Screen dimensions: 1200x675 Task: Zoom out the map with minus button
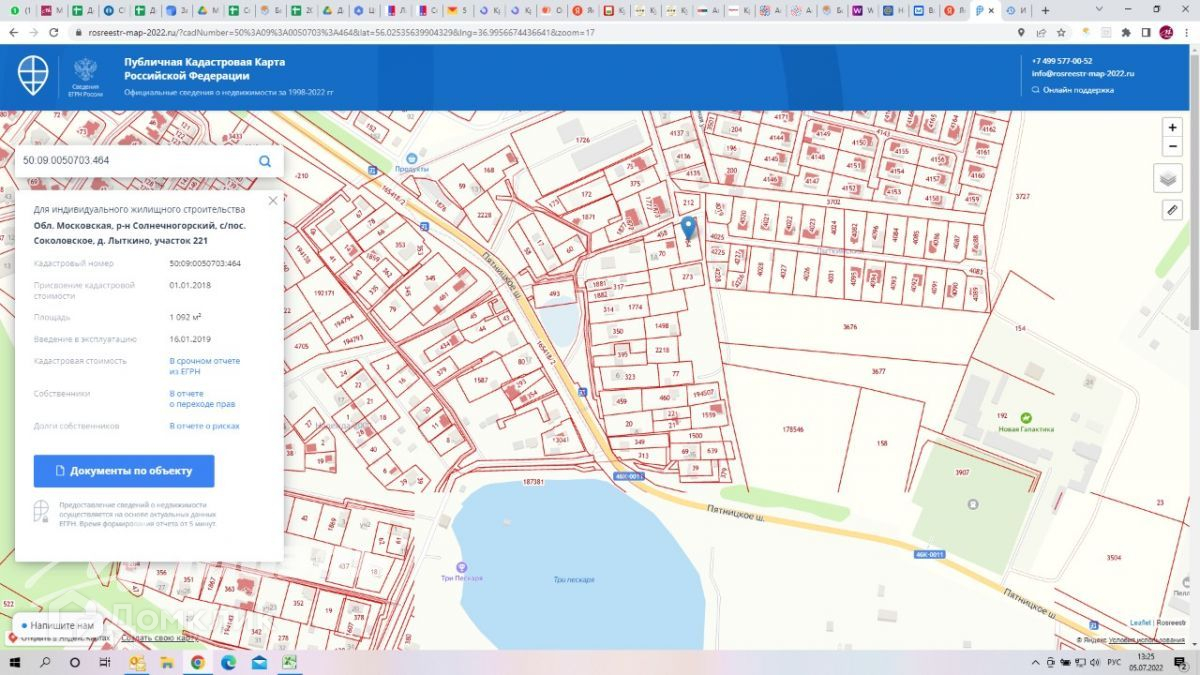[1172, 147]
